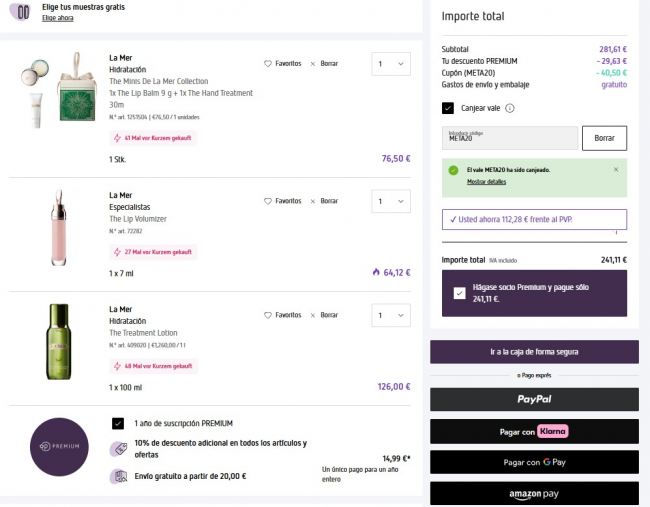Click info icon next to Canjear vale
This screenshot has height=507, width=650.
point(510,108)
